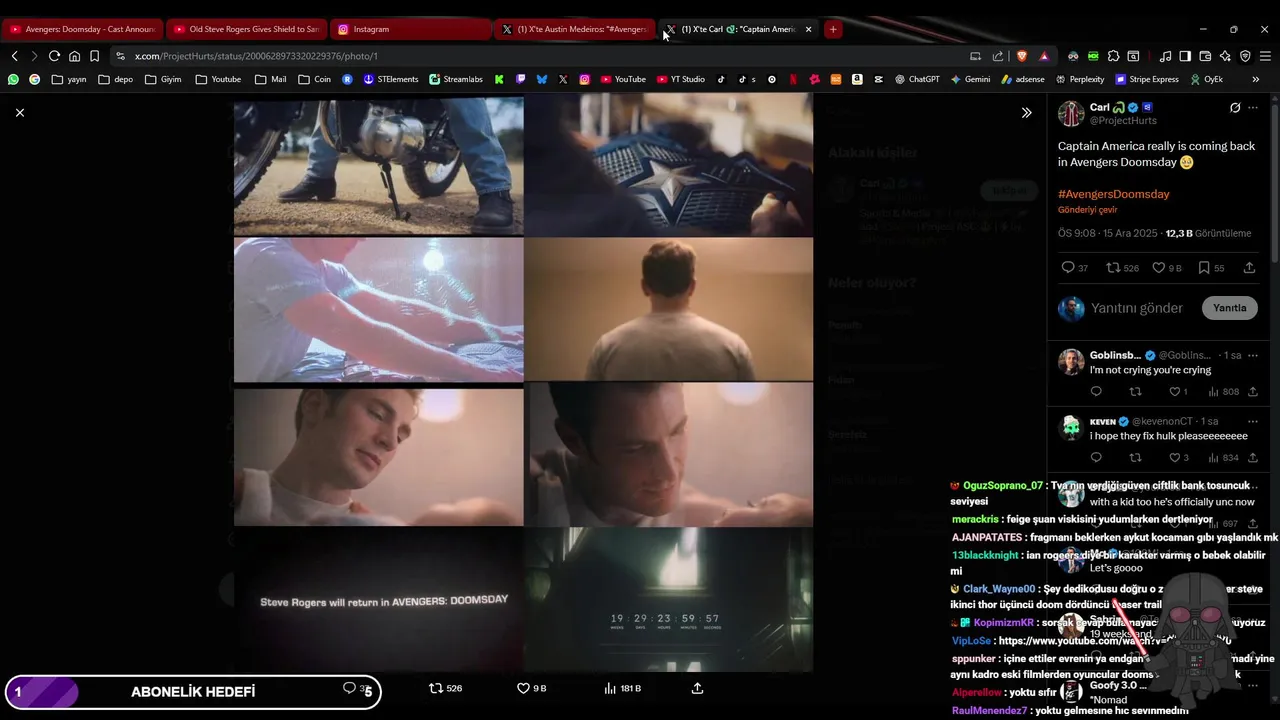This screenshot has width=1280, height=720.
Task: Toggle the browser sidebar panel icon
Action: (x=1185, y=56)
